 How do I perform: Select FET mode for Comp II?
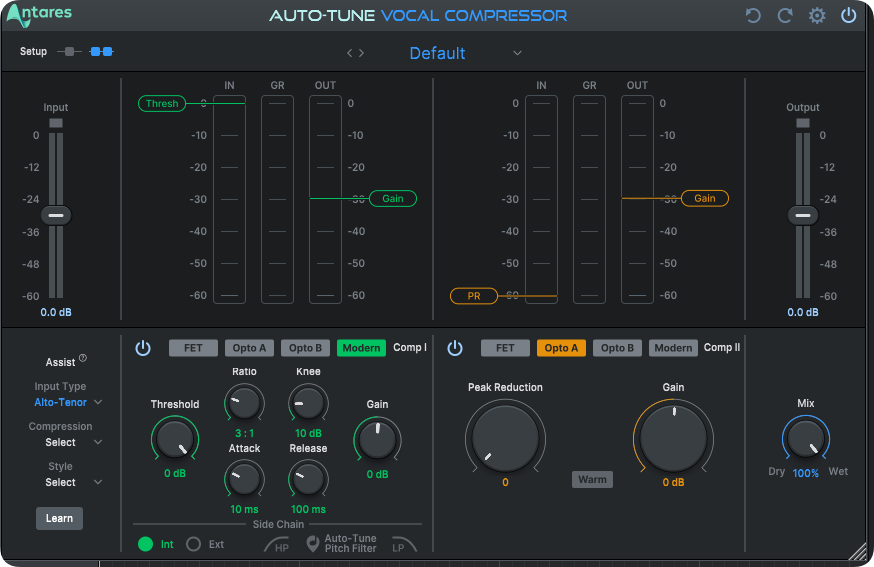[x=506, y=348]
